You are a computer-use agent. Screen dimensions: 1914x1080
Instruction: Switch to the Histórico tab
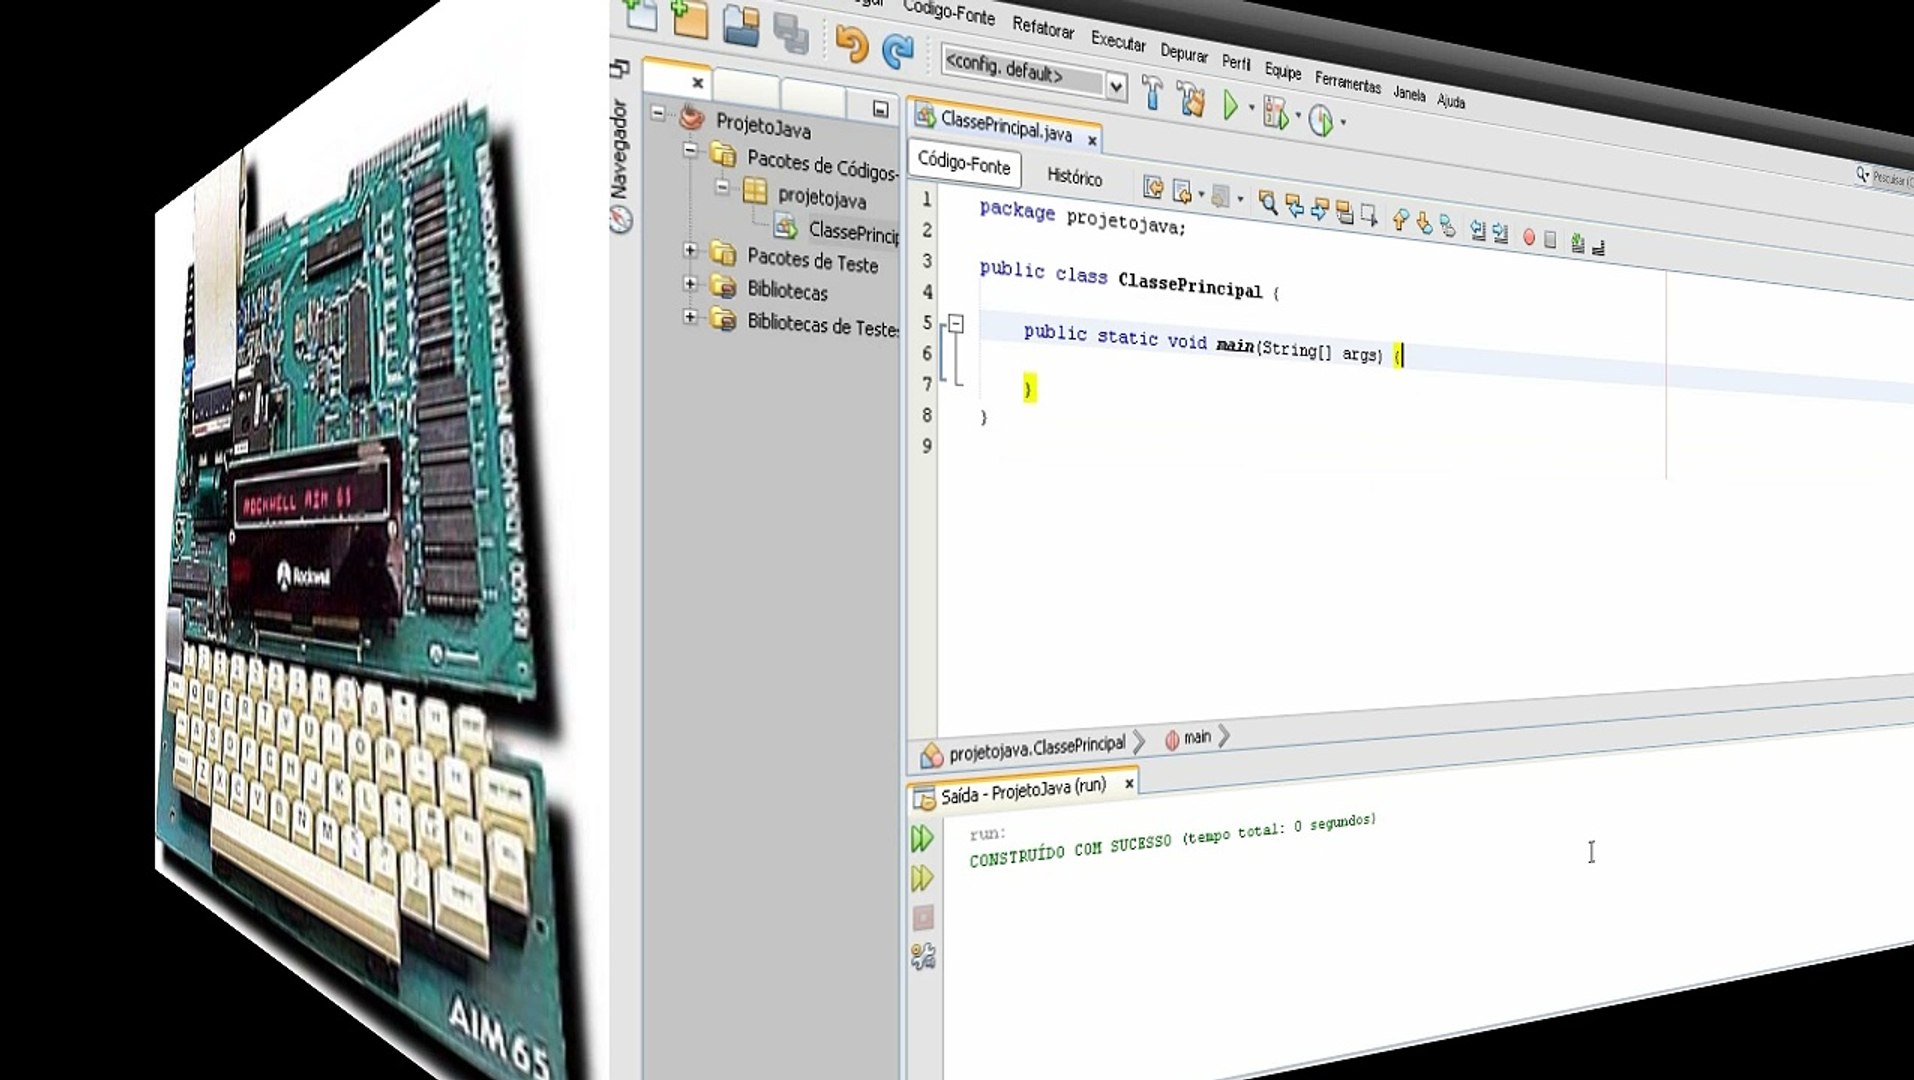click(1075, 180)
